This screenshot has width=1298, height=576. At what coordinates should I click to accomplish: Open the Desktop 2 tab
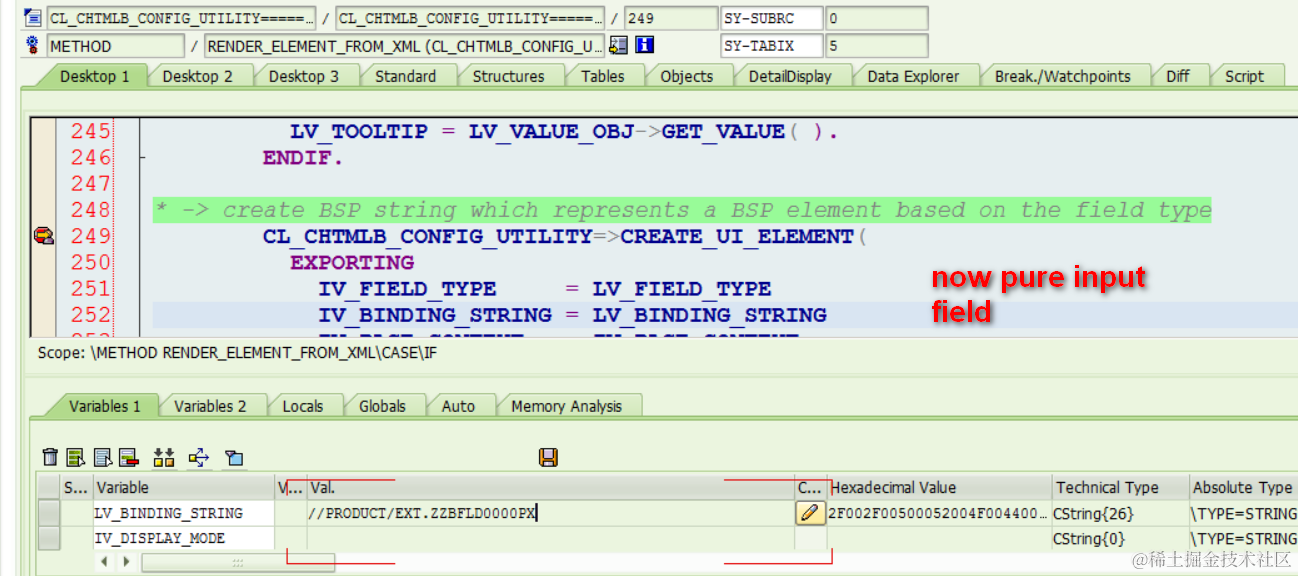(197, 76)
